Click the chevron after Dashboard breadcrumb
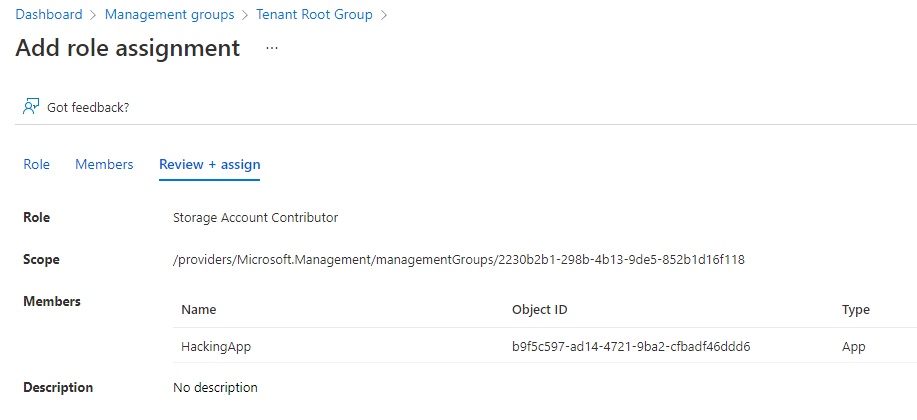The height and width of the screenshot is (420, 917). point(94,15)
